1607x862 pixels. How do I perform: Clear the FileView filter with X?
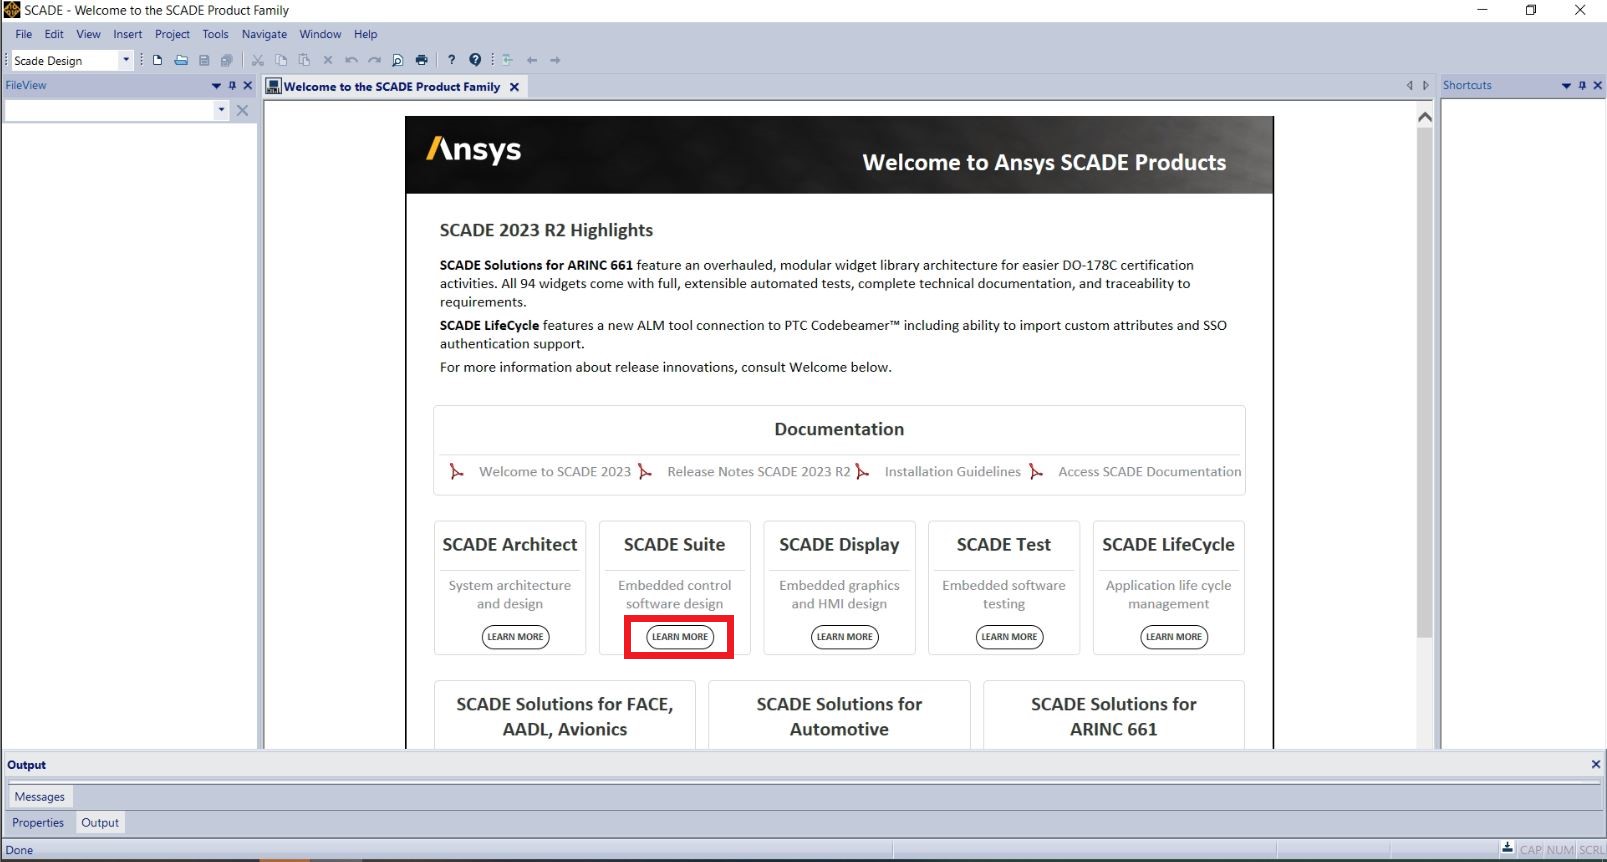tap(242, 111)
